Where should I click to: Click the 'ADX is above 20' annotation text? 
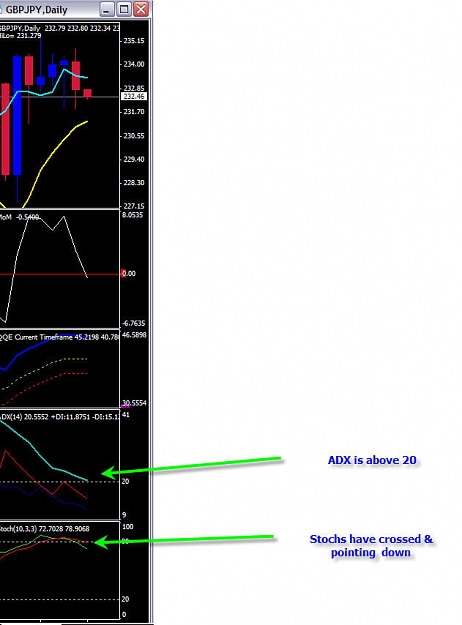point(372,460)
